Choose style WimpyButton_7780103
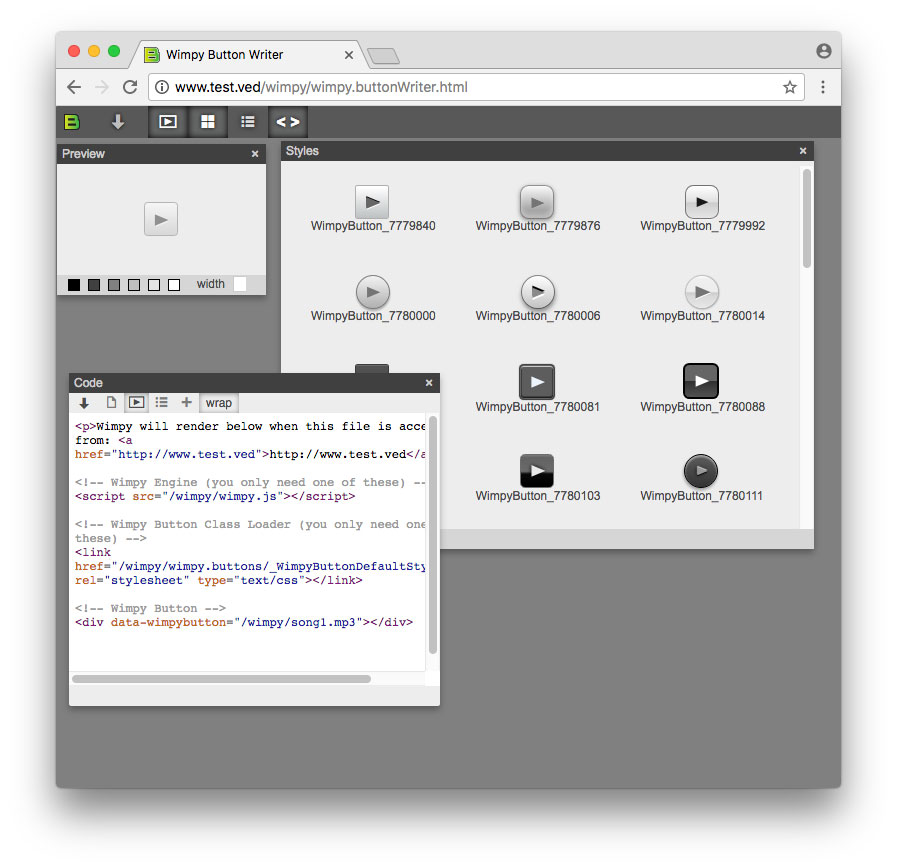 click(x=537, y=478)
